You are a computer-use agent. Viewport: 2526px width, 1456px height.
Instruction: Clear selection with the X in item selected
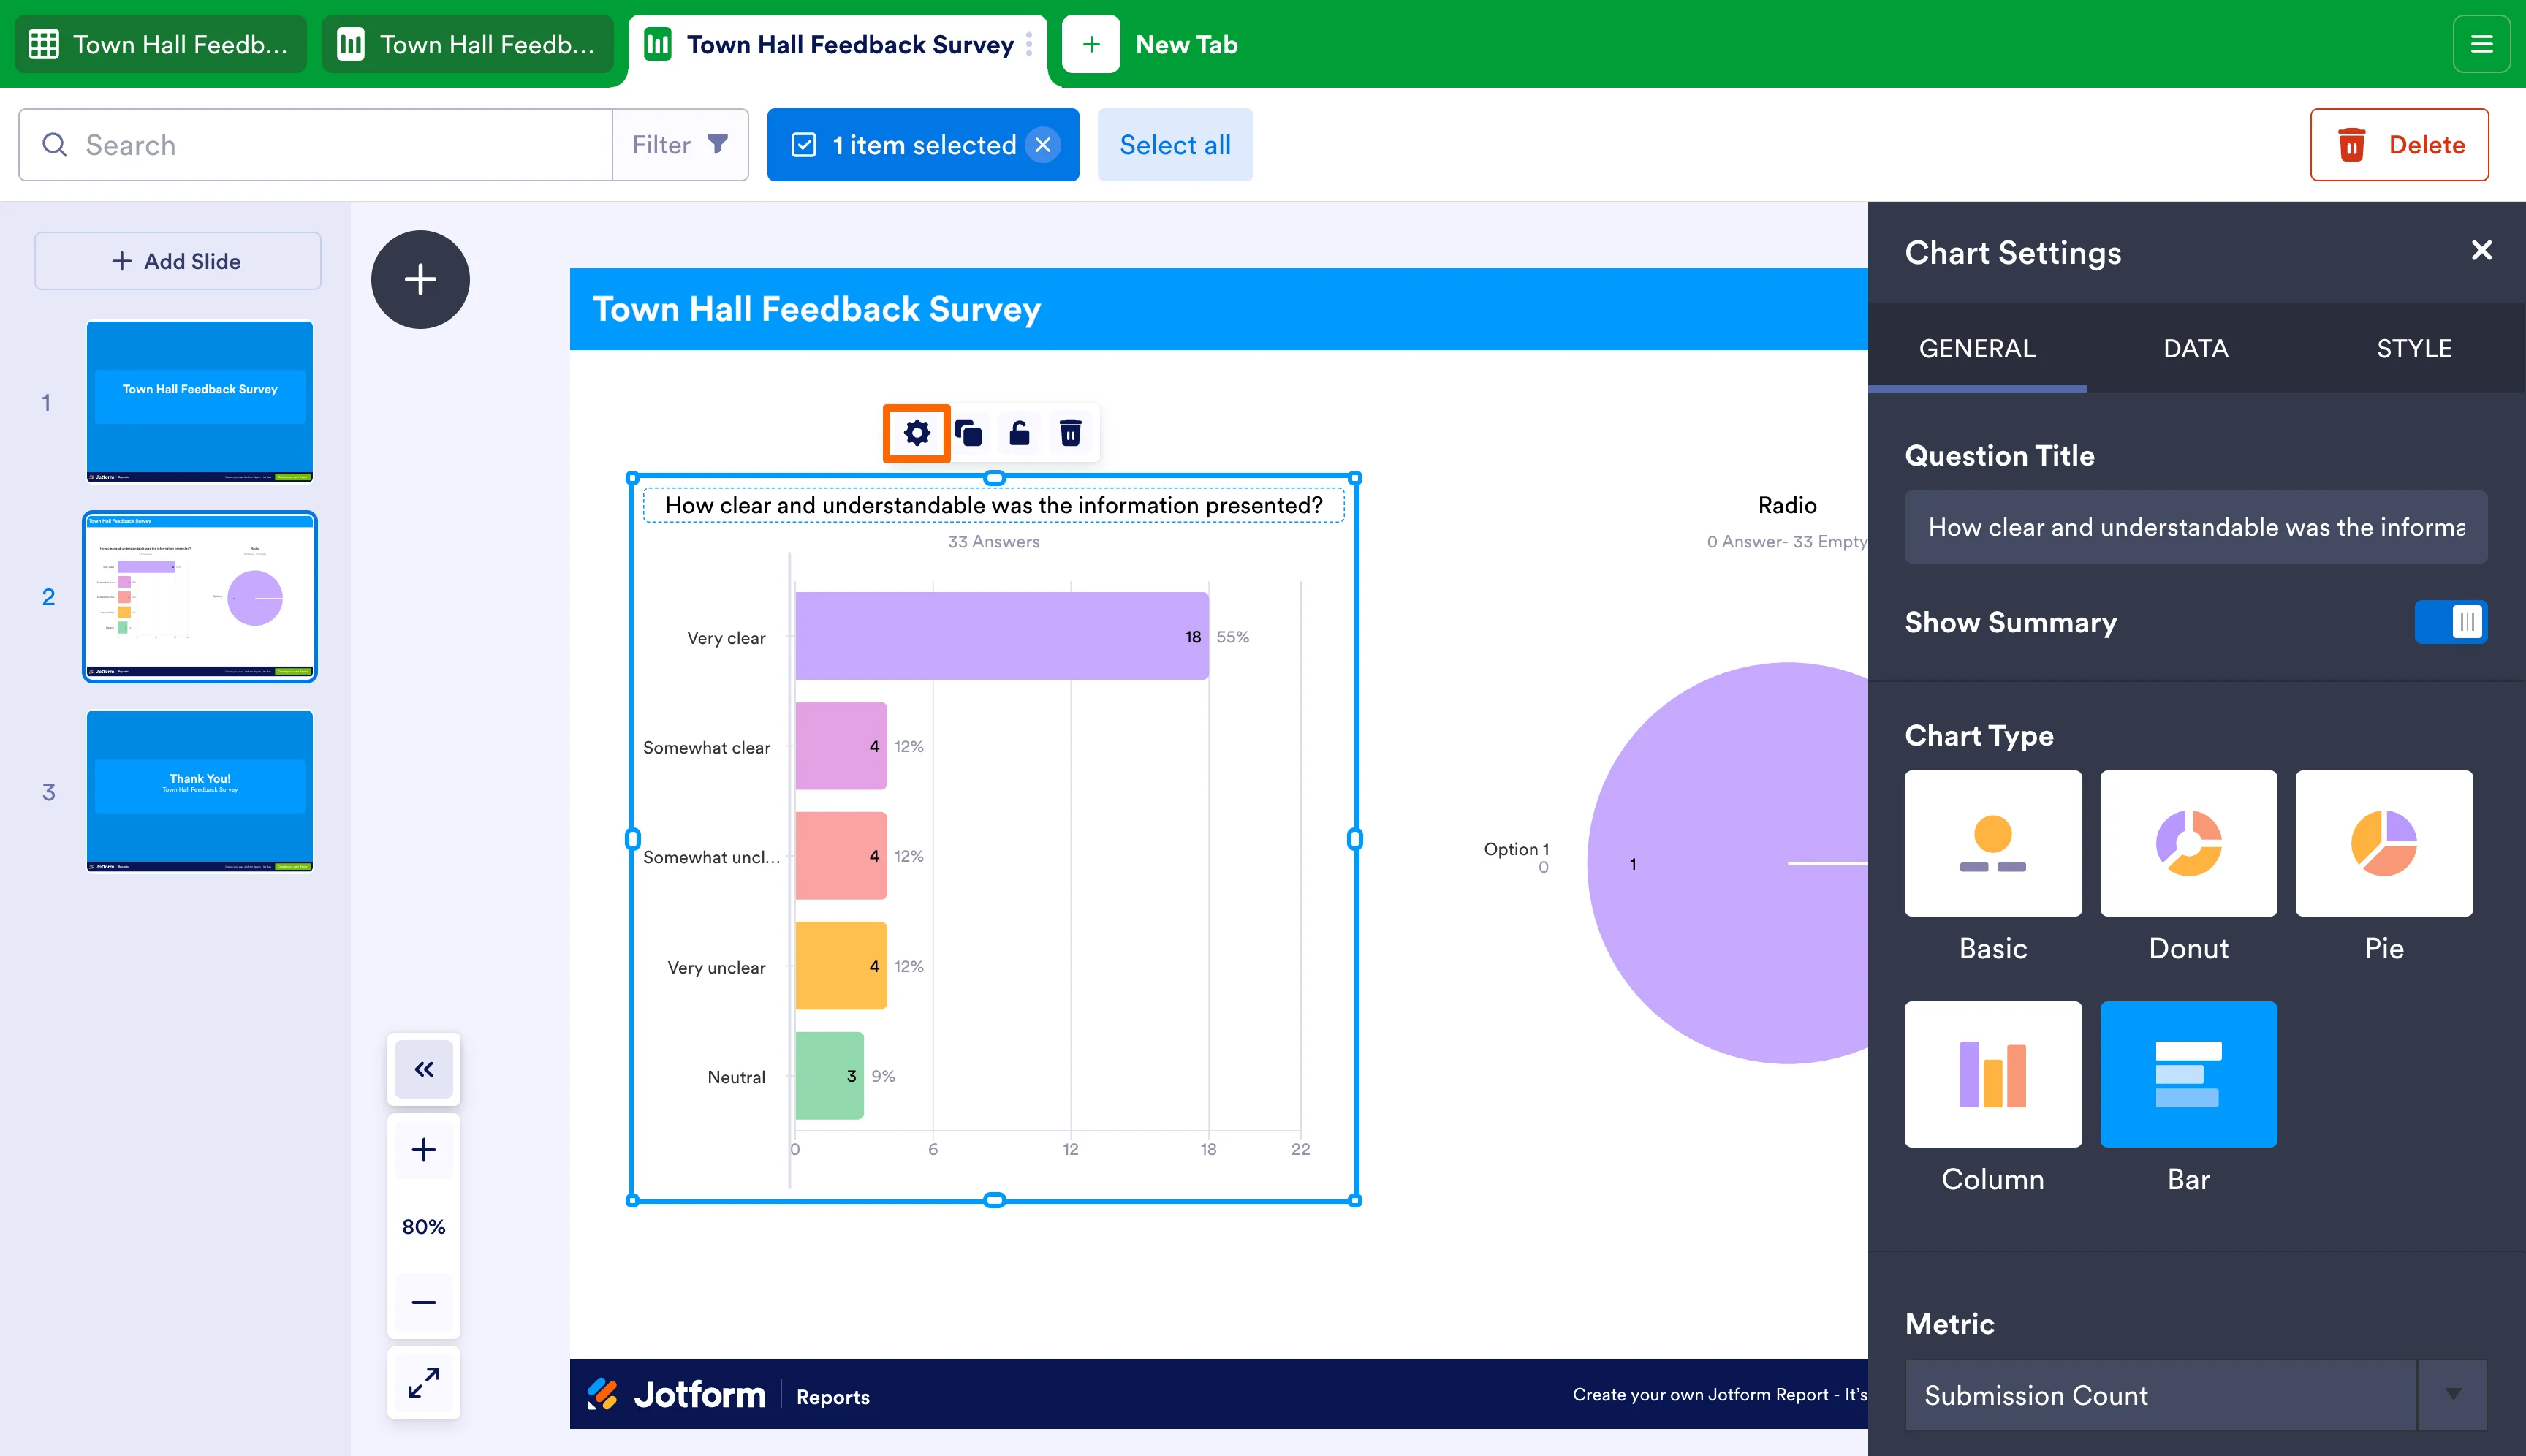pos(1043,145)
